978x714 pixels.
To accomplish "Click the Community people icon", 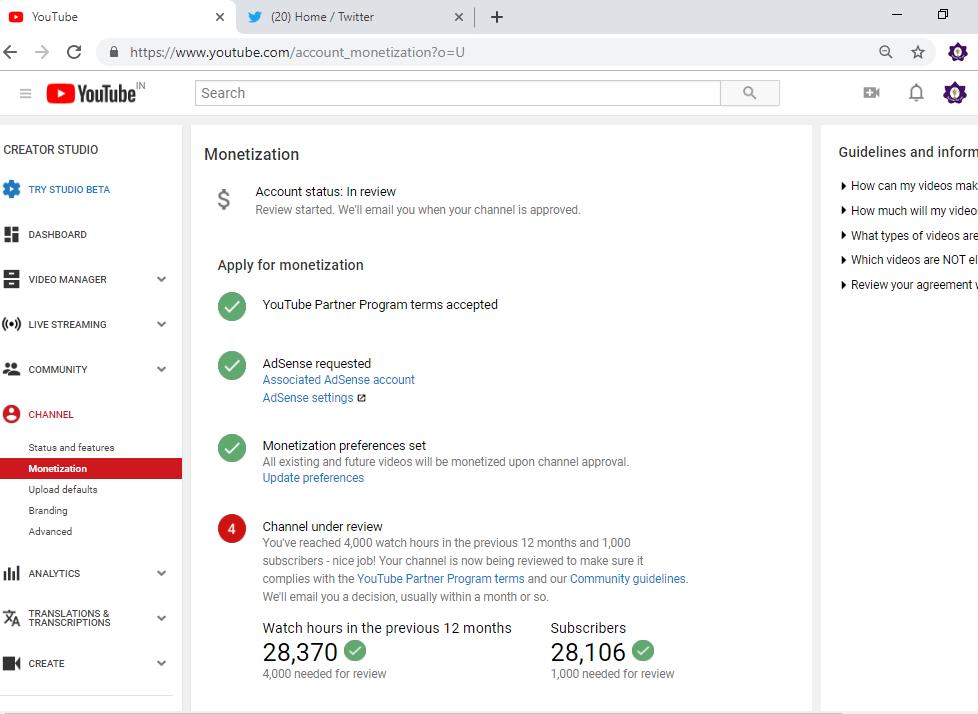I will point(11,369).
